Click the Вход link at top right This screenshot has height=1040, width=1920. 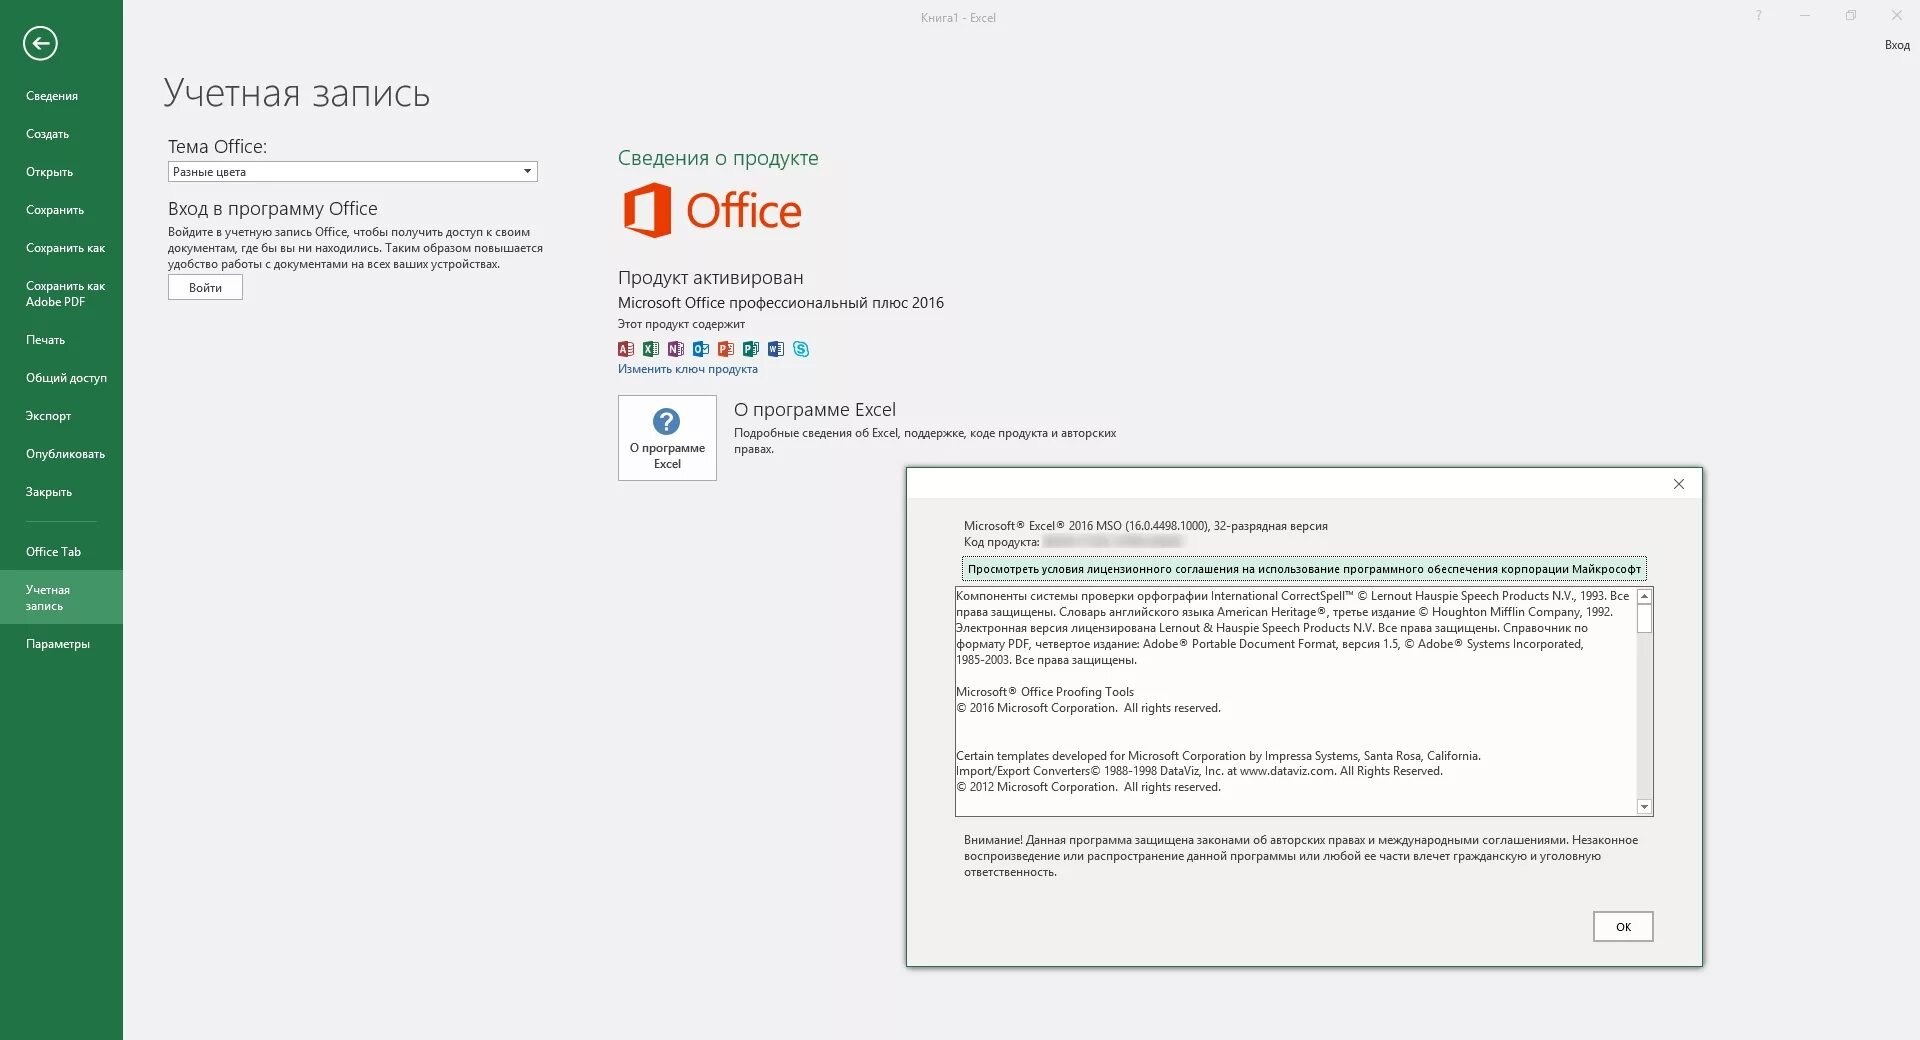[1897, 45]
